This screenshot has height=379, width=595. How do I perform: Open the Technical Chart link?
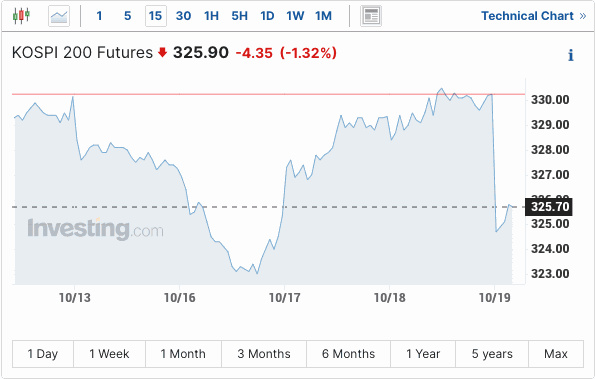tap(534, 16)
